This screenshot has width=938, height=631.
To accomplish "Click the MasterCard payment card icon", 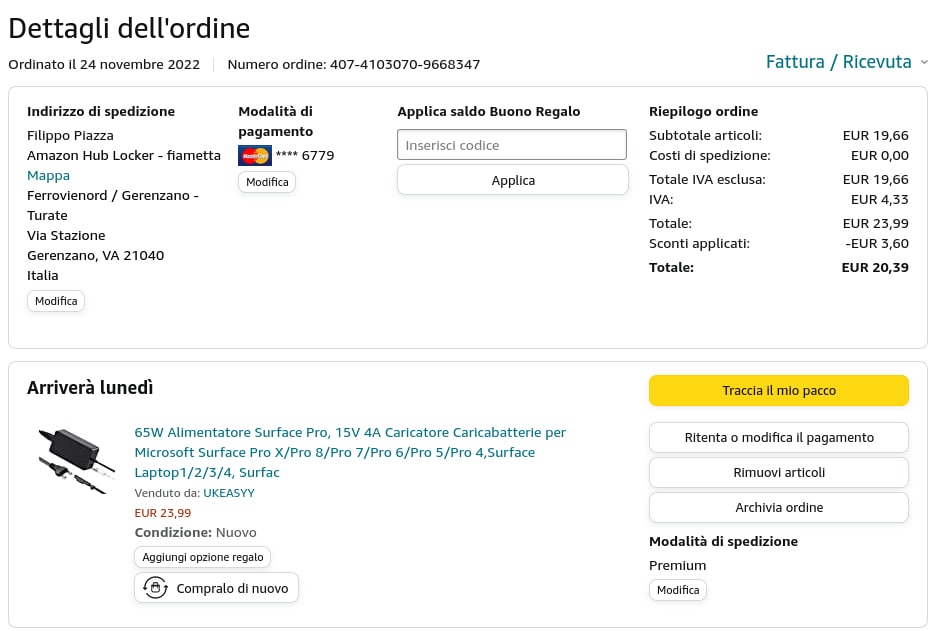I will click(255, 156).
